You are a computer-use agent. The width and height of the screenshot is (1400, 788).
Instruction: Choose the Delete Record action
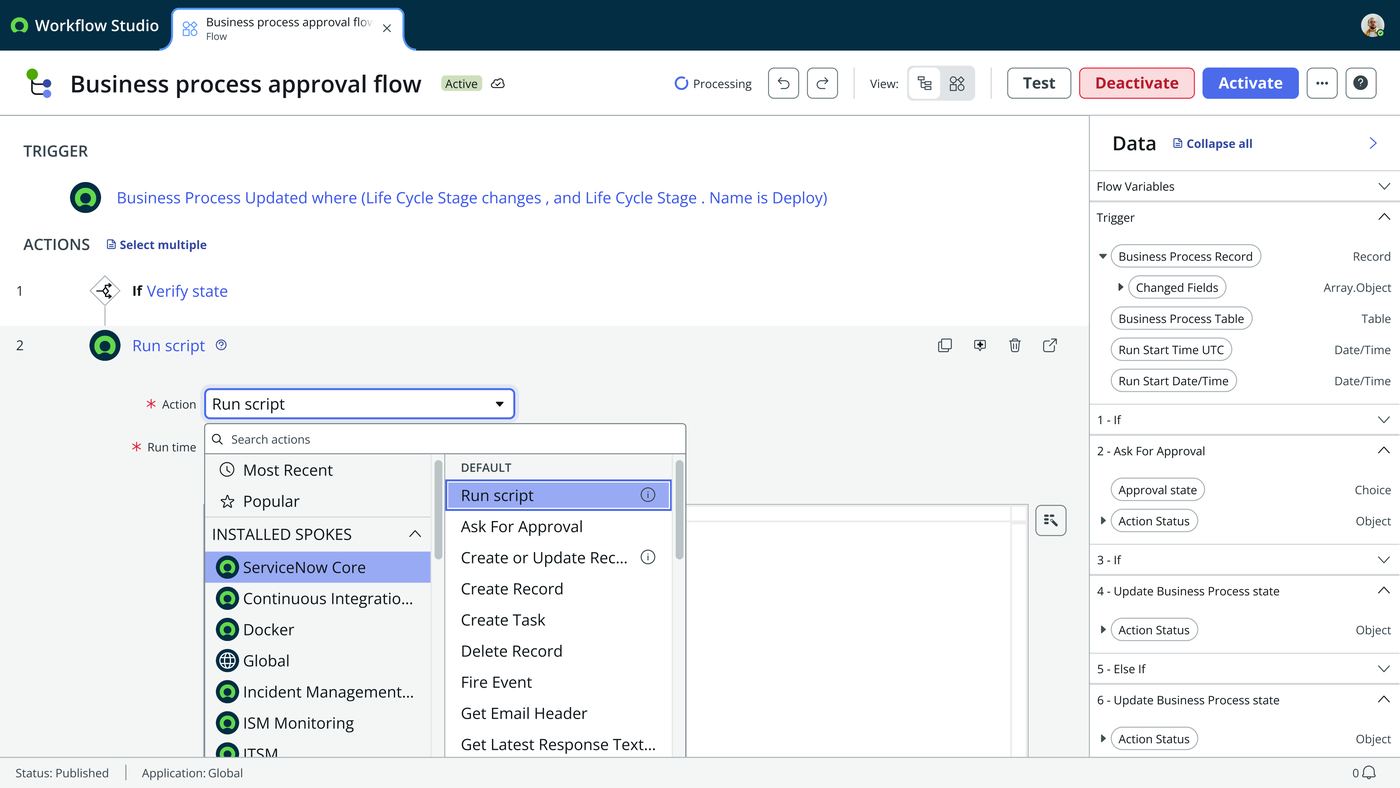tap(558, 651)
